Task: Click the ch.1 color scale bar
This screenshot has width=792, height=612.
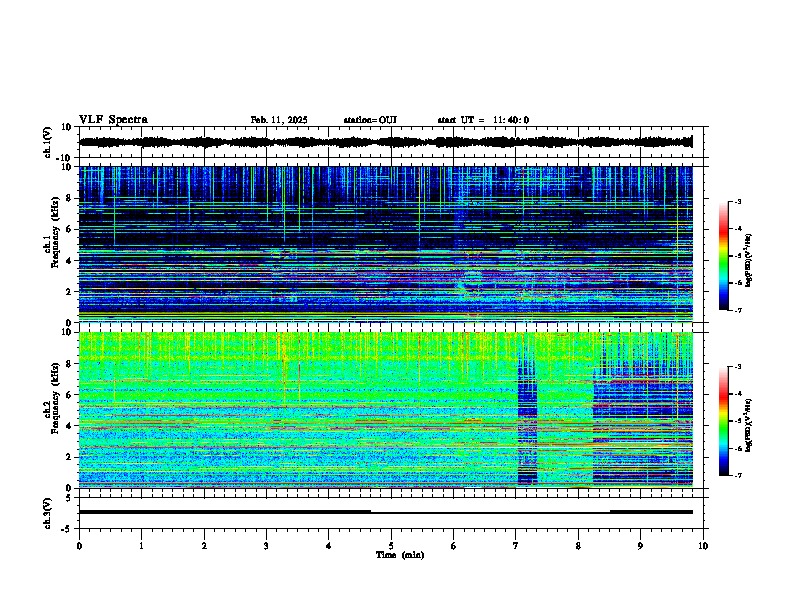Action: click(x=724, y=256)
